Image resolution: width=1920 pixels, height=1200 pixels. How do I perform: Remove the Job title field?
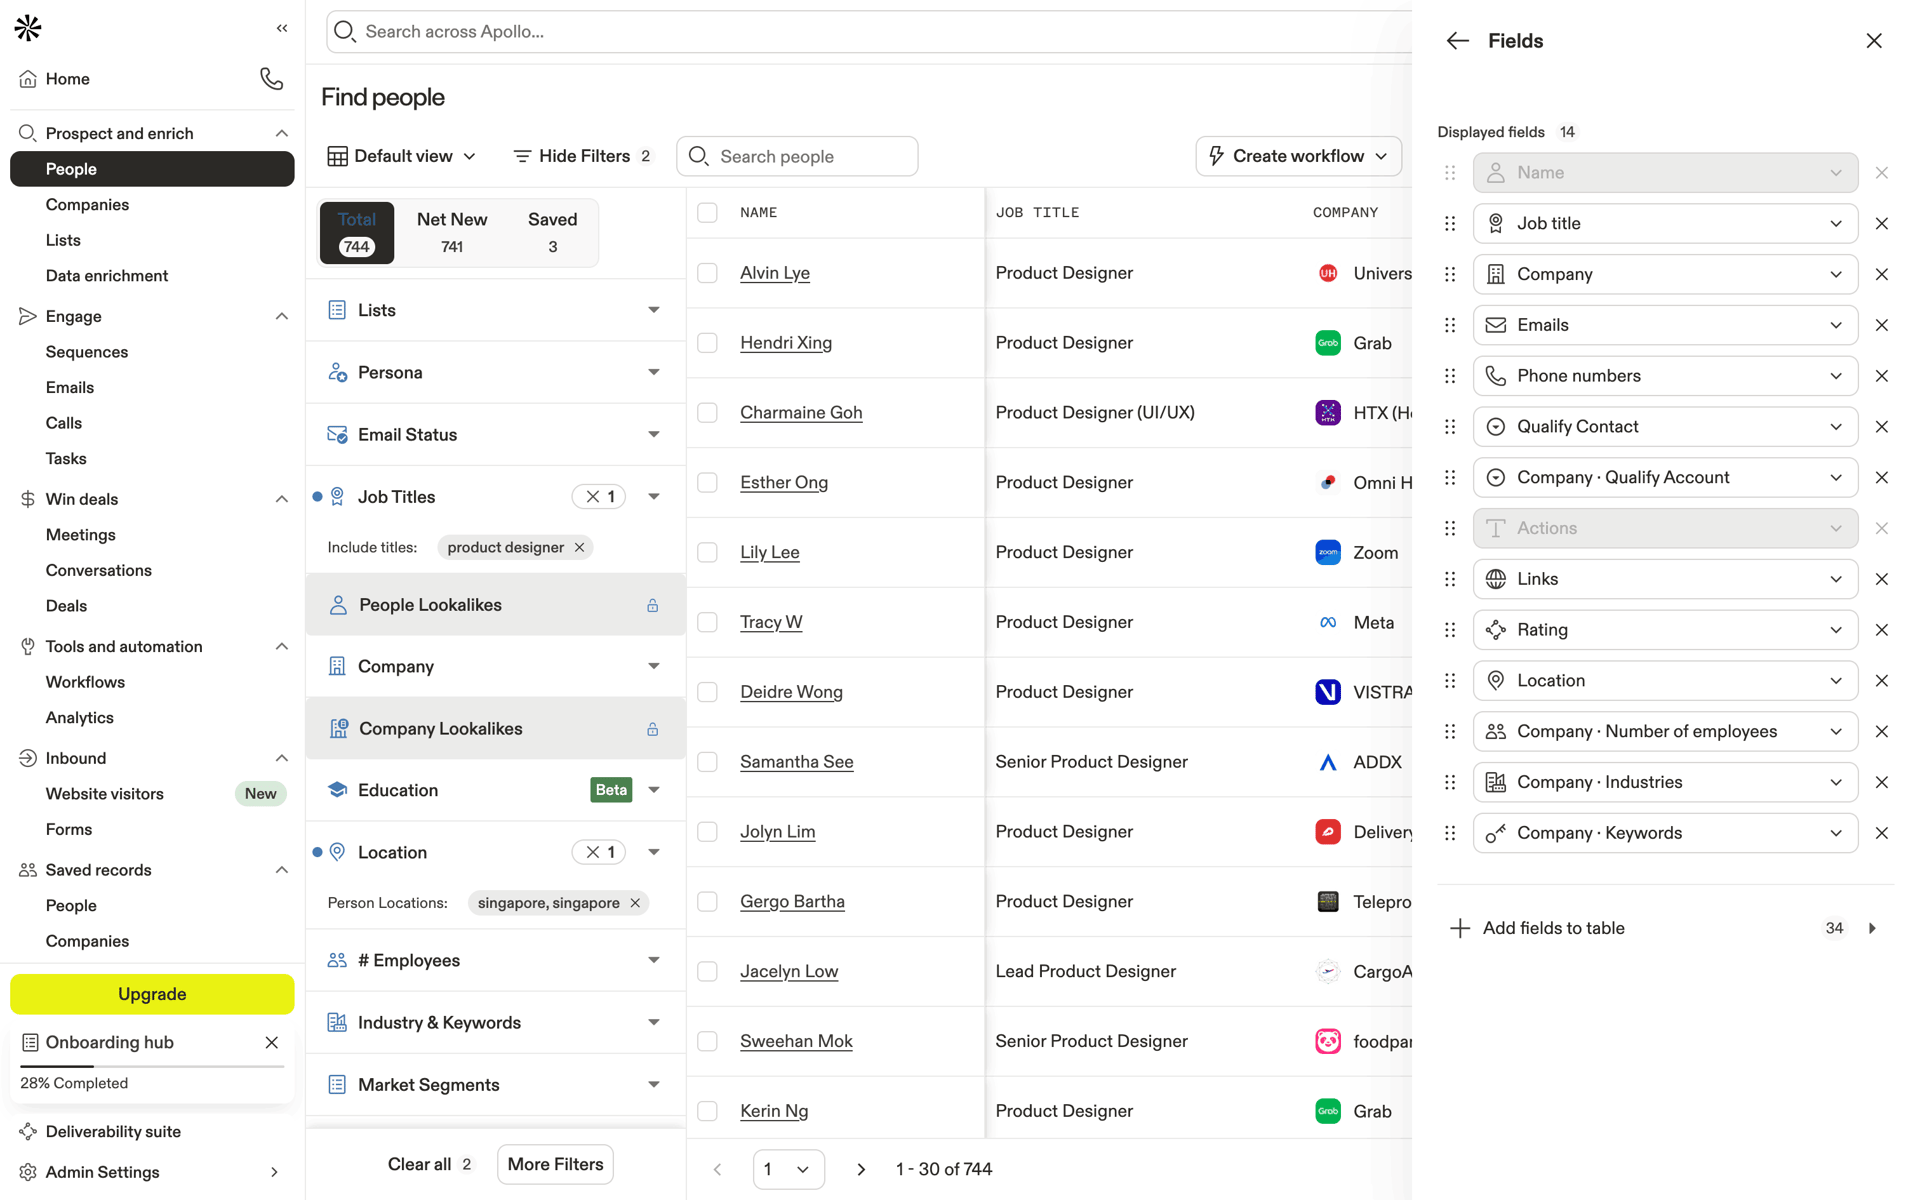pos(1881,224)
